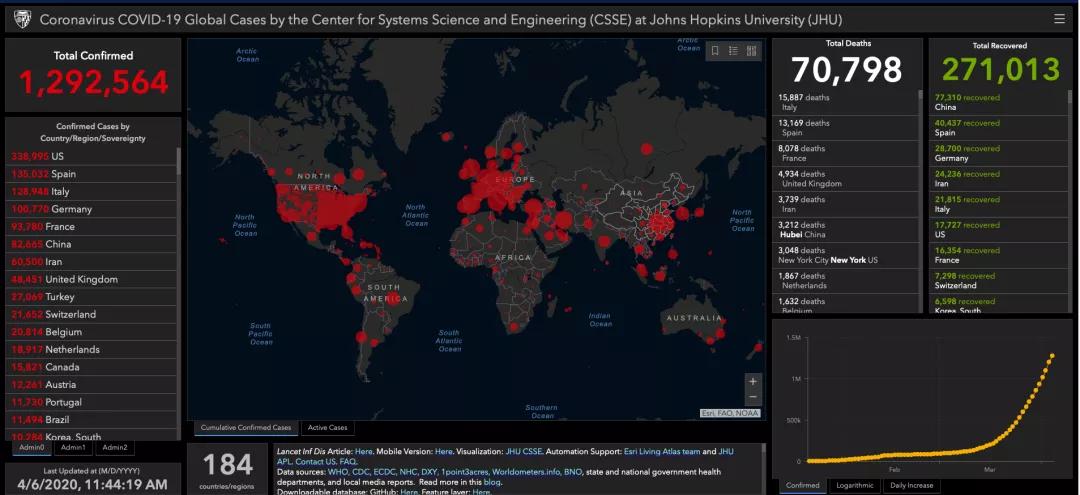Select Netherlands in confirmed cases list
1080x495 pixels.
(90, 350)
